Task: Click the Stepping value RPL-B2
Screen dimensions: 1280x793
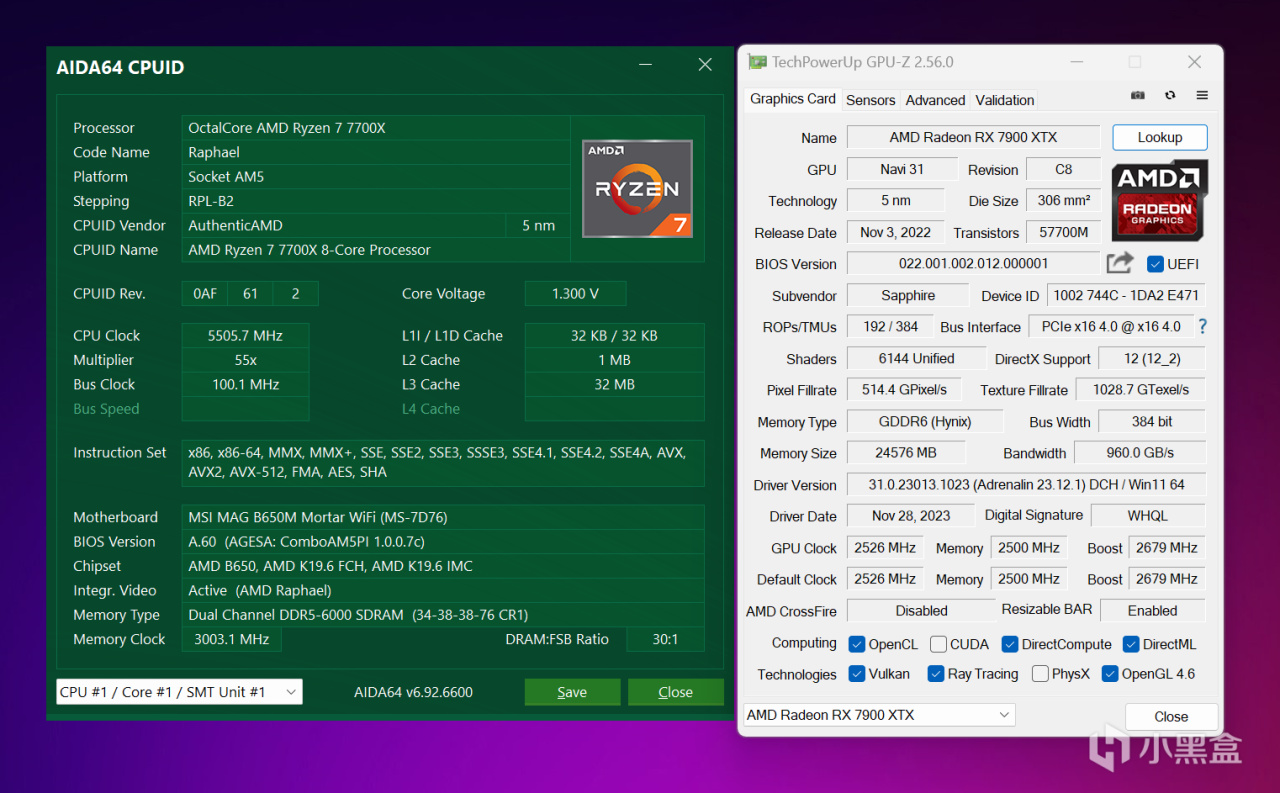Action: coord(376,201)
